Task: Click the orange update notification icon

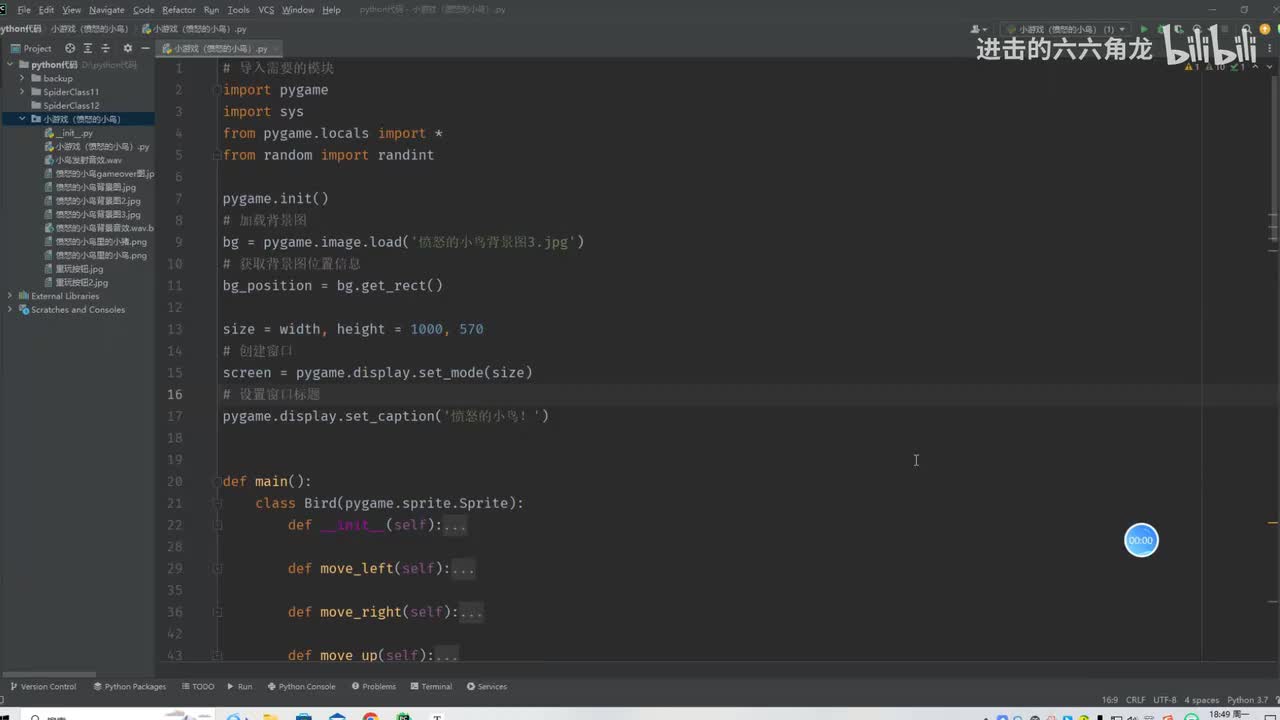Action: pos(1265,30)
